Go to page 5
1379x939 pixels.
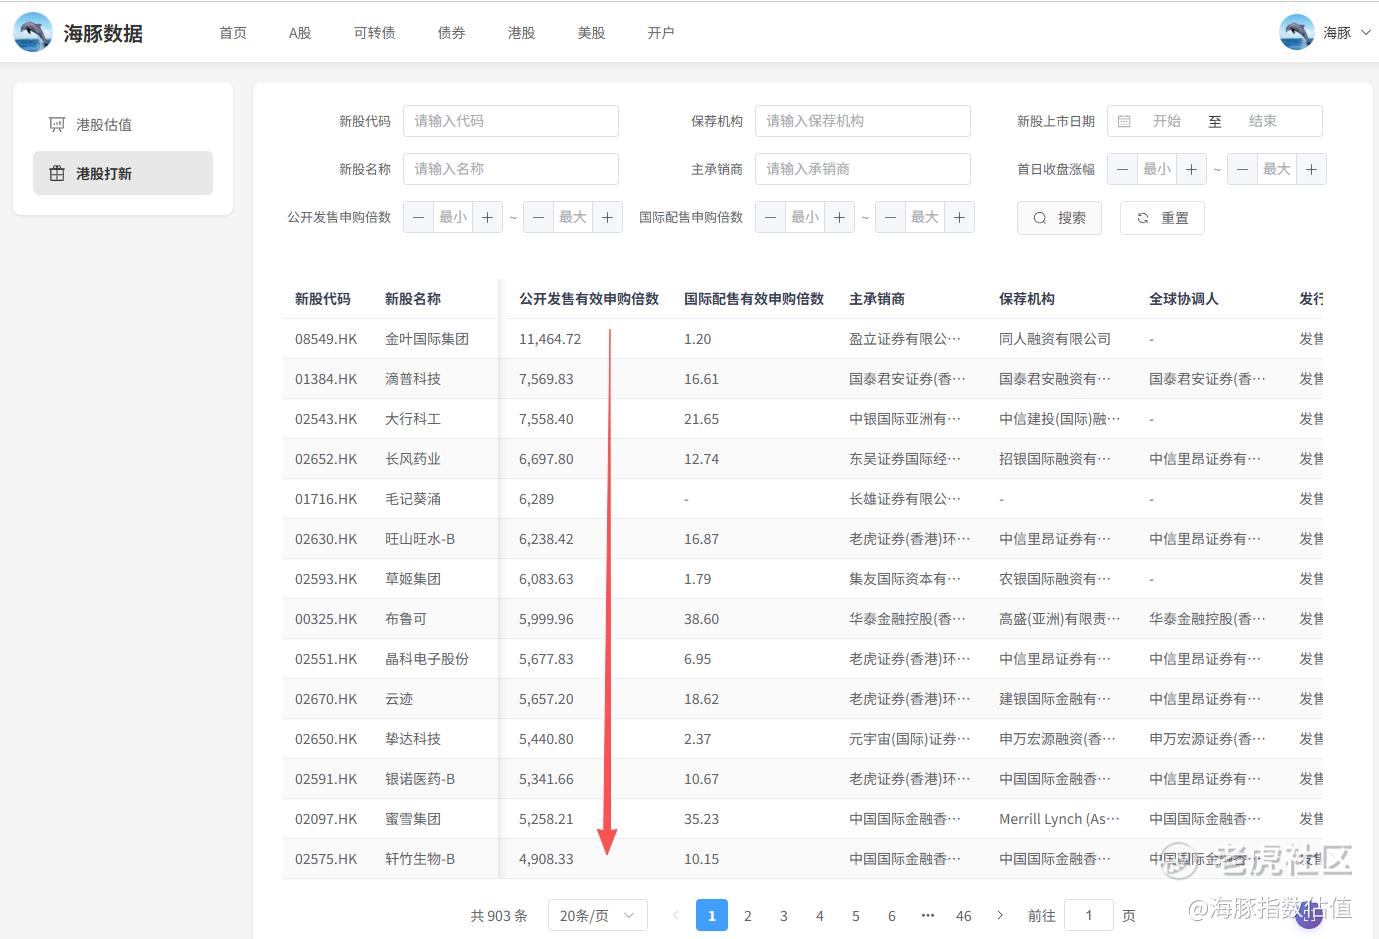click(856, 915)
